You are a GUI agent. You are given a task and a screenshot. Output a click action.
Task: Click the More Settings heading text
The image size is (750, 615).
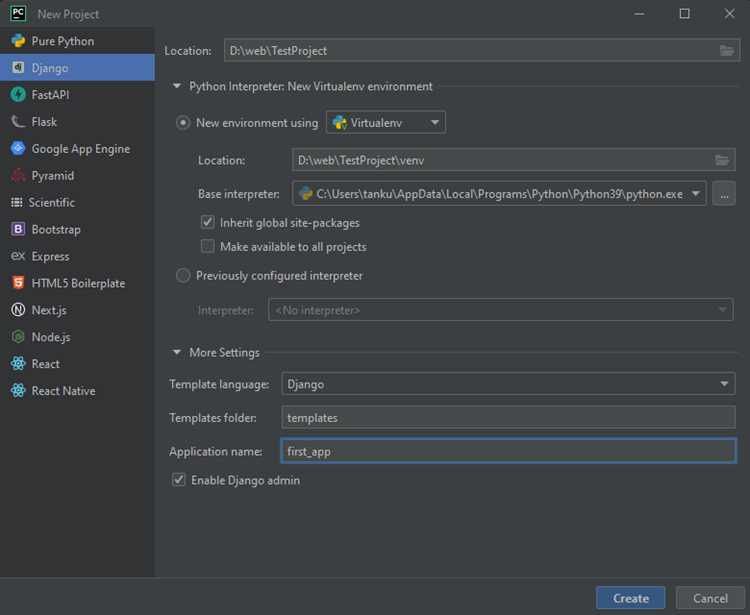pyautogui.click(x=224, y=352)
